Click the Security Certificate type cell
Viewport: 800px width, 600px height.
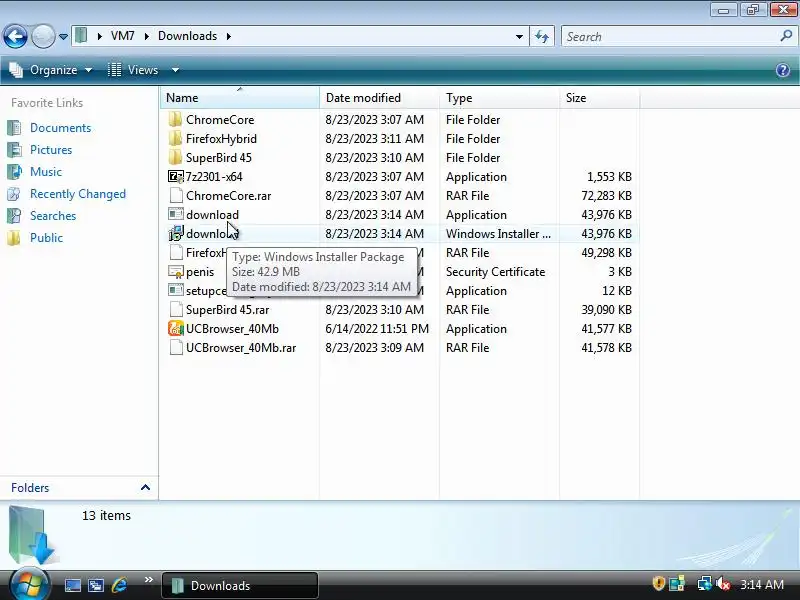tap(495, 271)
